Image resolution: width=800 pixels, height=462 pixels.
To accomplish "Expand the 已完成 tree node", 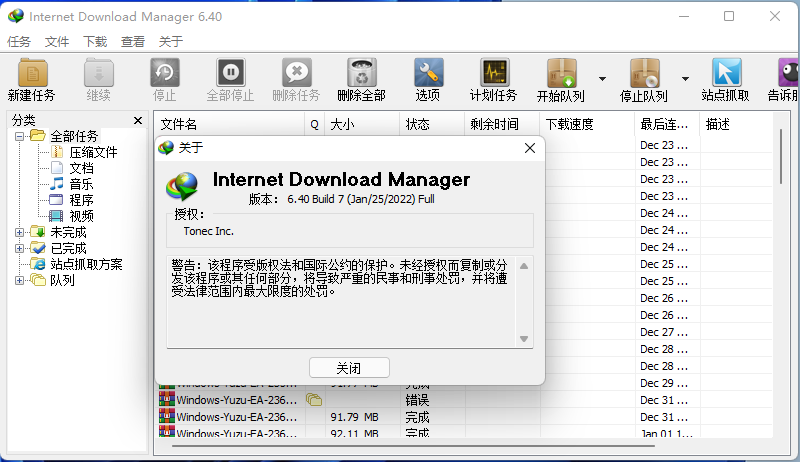I will click(x=19, y=248).
